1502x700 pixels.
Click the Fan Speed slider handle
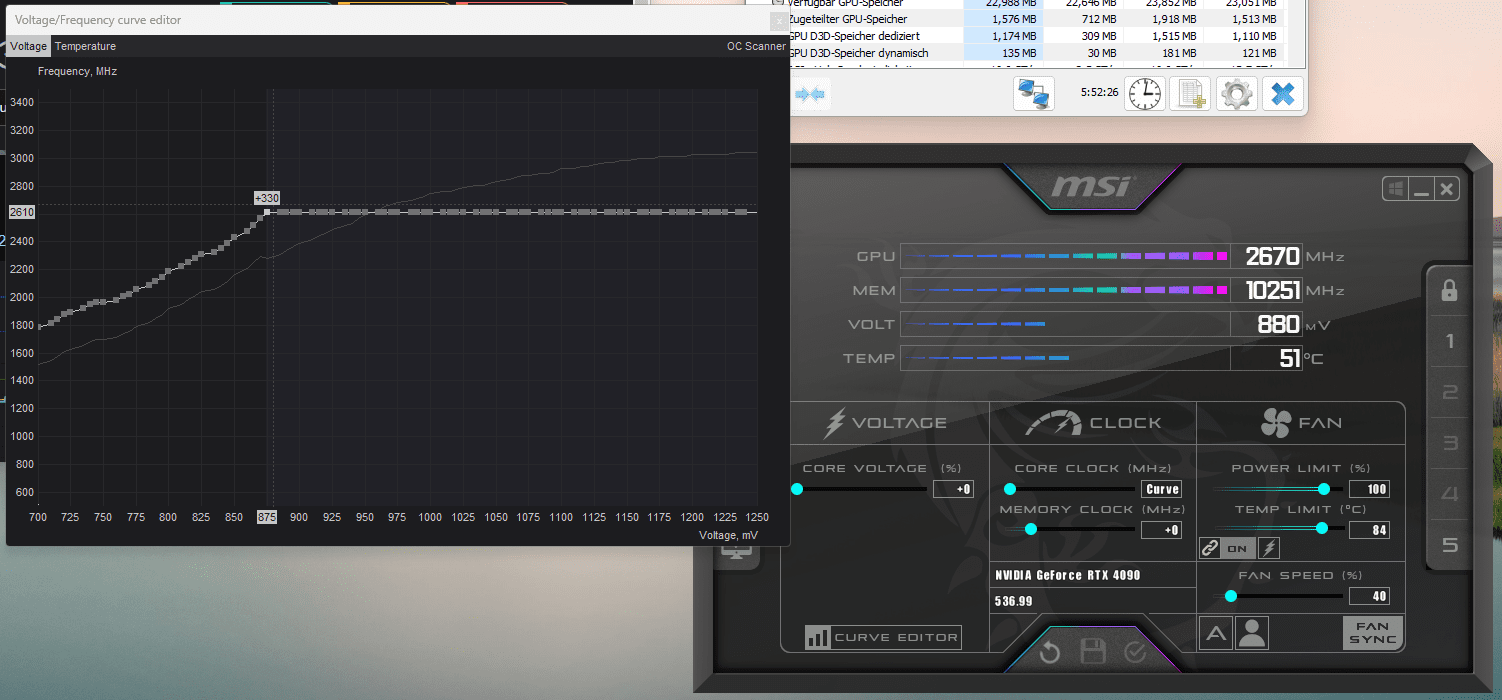pyautogui.click(x=1231, y=596)
